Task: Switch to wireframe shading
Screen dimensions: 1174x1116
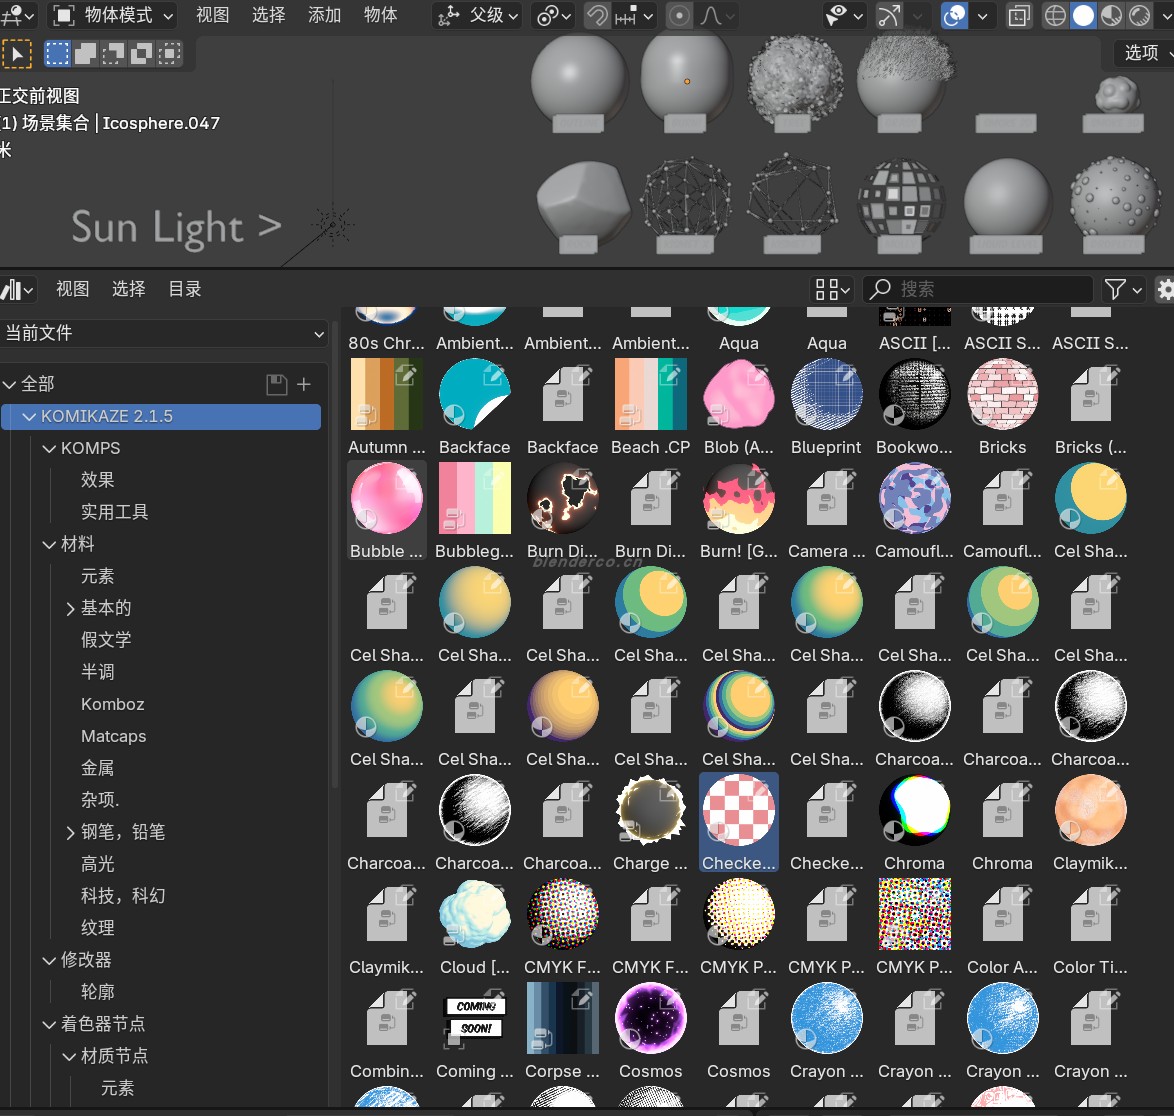Action: pos(1055,15)
